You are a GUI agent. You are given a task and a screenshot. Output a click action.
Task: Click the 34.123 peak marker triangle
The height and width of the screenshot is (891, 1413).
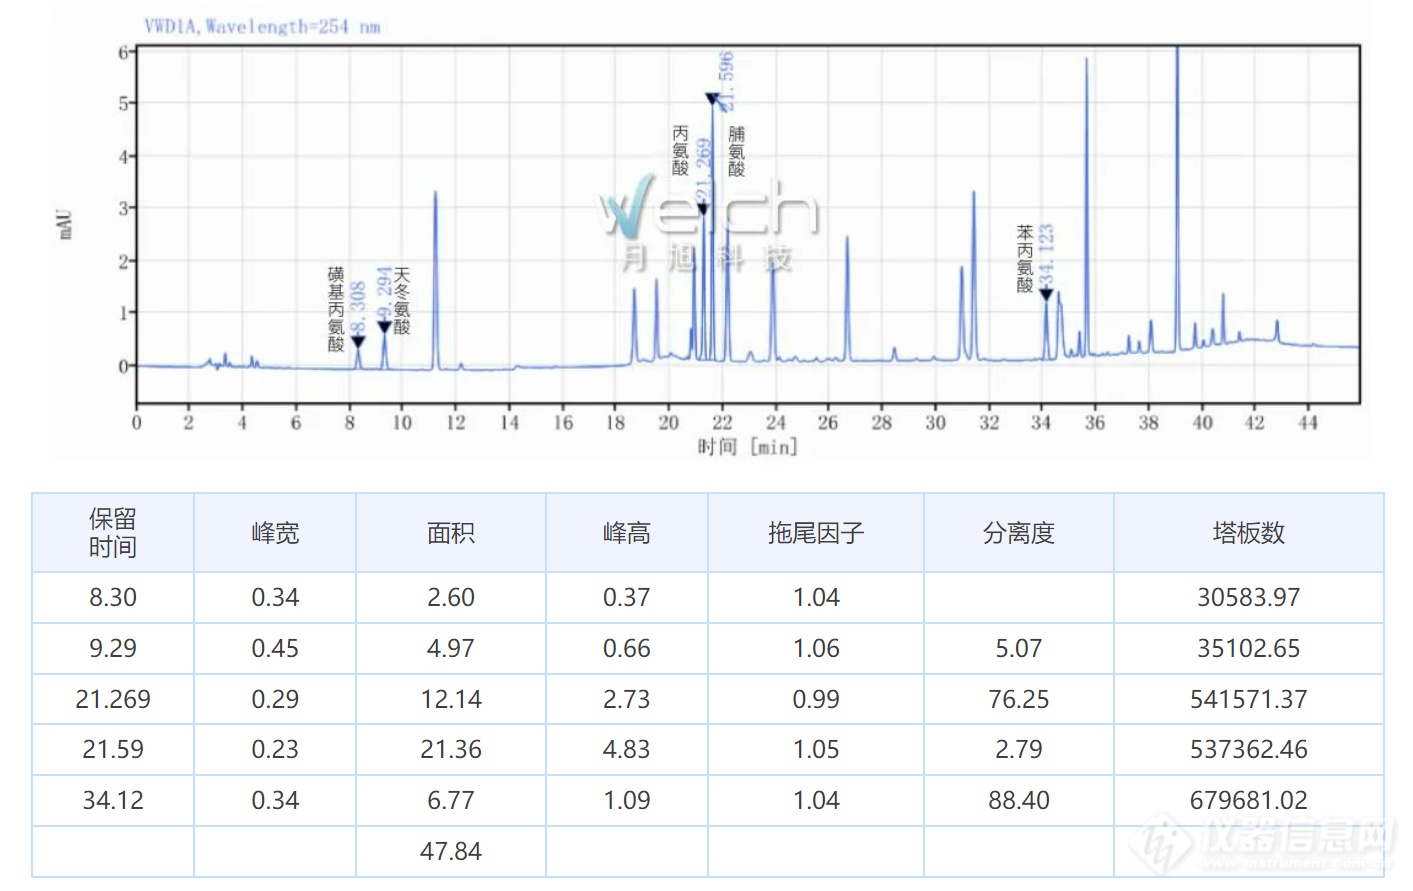[x=1046, y=294]
